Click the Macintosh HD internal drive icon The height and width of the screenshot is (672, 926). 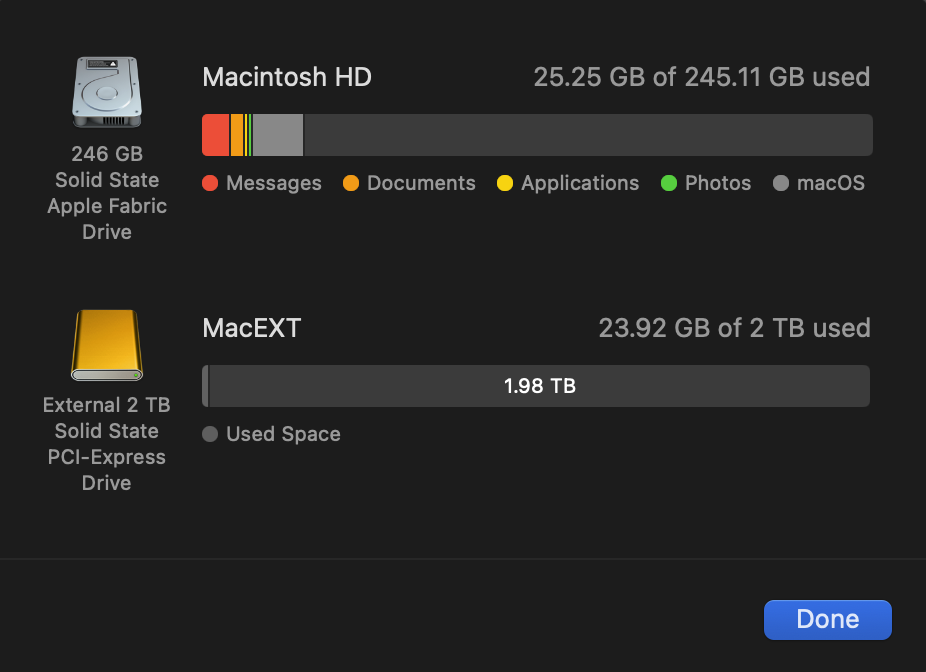tap(107, 92)
